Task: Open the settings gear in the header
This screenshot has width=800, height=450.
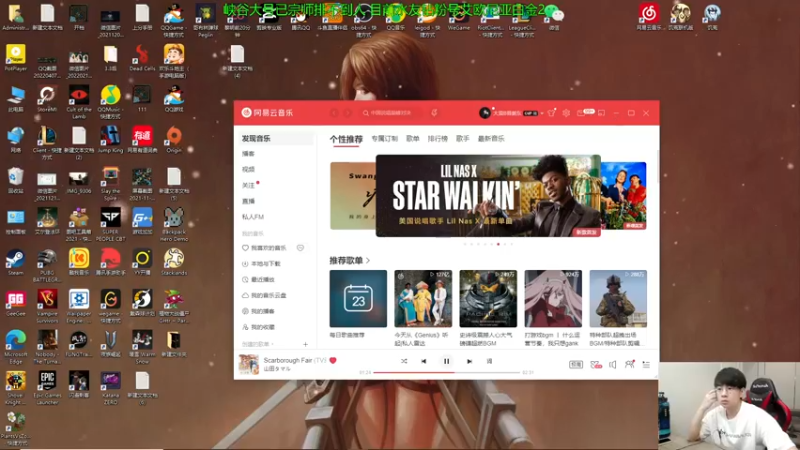Action: click(x=566, y=113)
